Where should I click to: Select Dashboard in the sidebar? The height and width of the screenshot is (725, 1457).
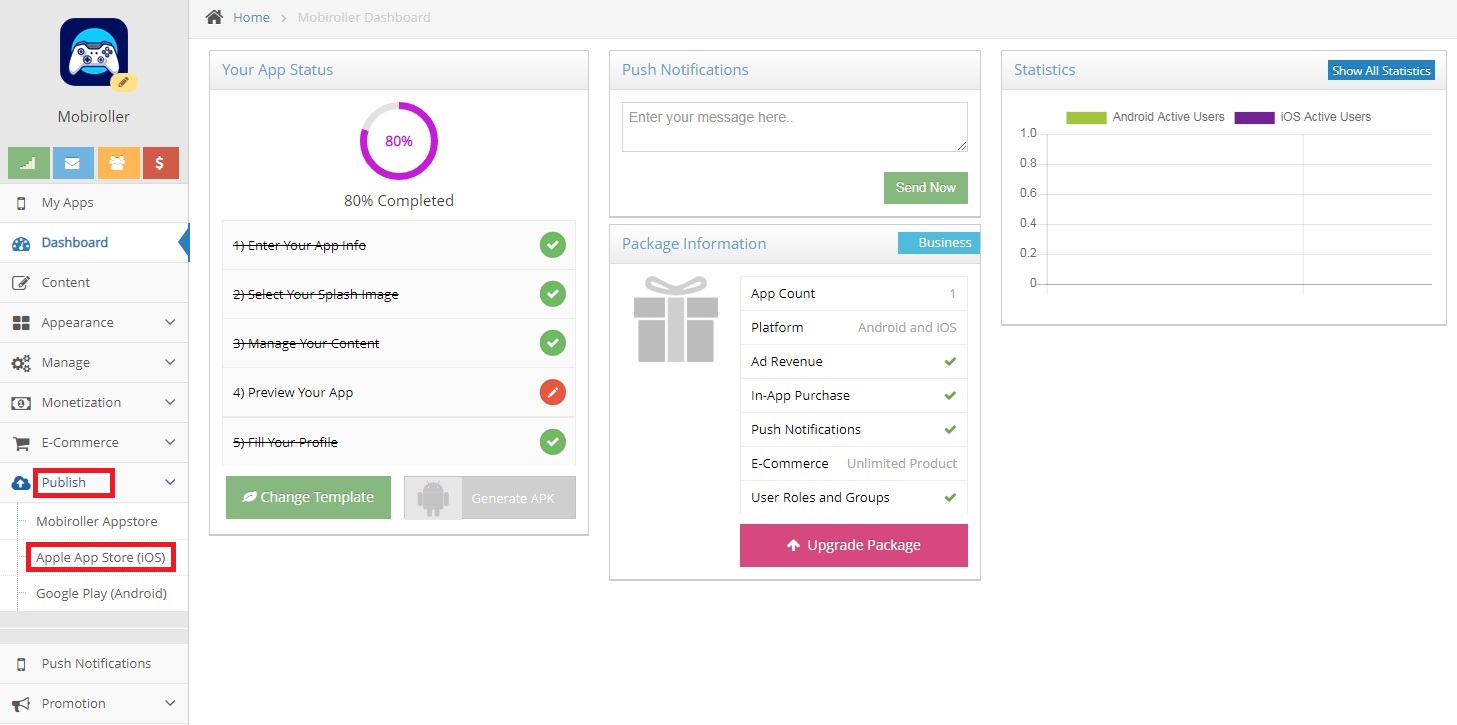point(94,243)
